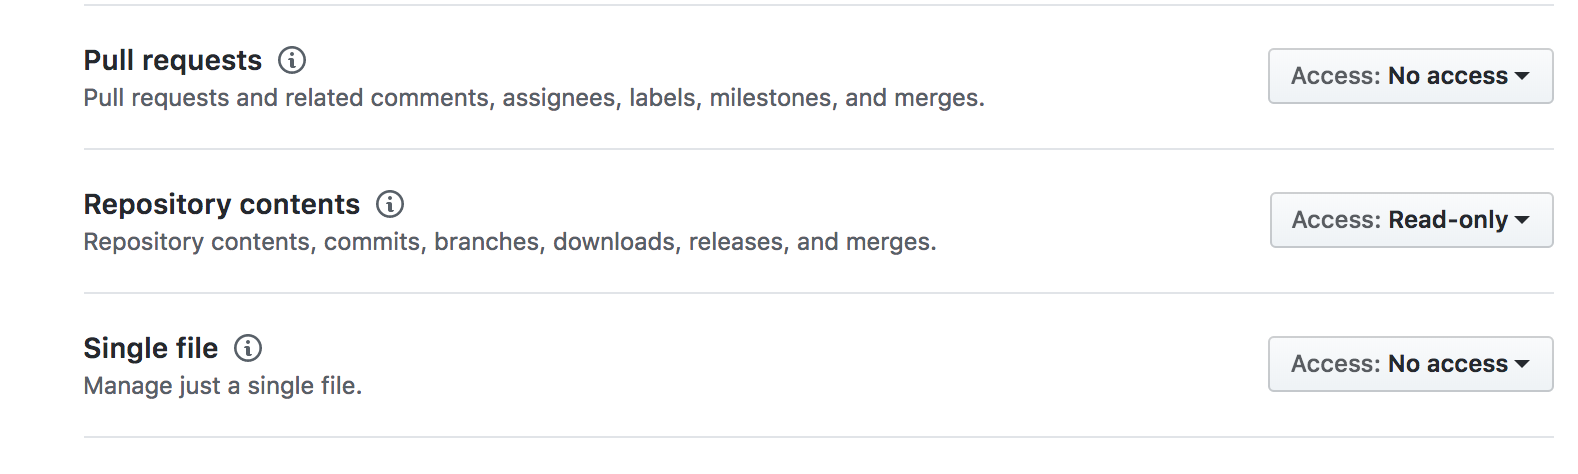Click the info icon beside Repository contents
This screenshot has width=1578, height=474.
pyautogui.click(x=390, y=204)
